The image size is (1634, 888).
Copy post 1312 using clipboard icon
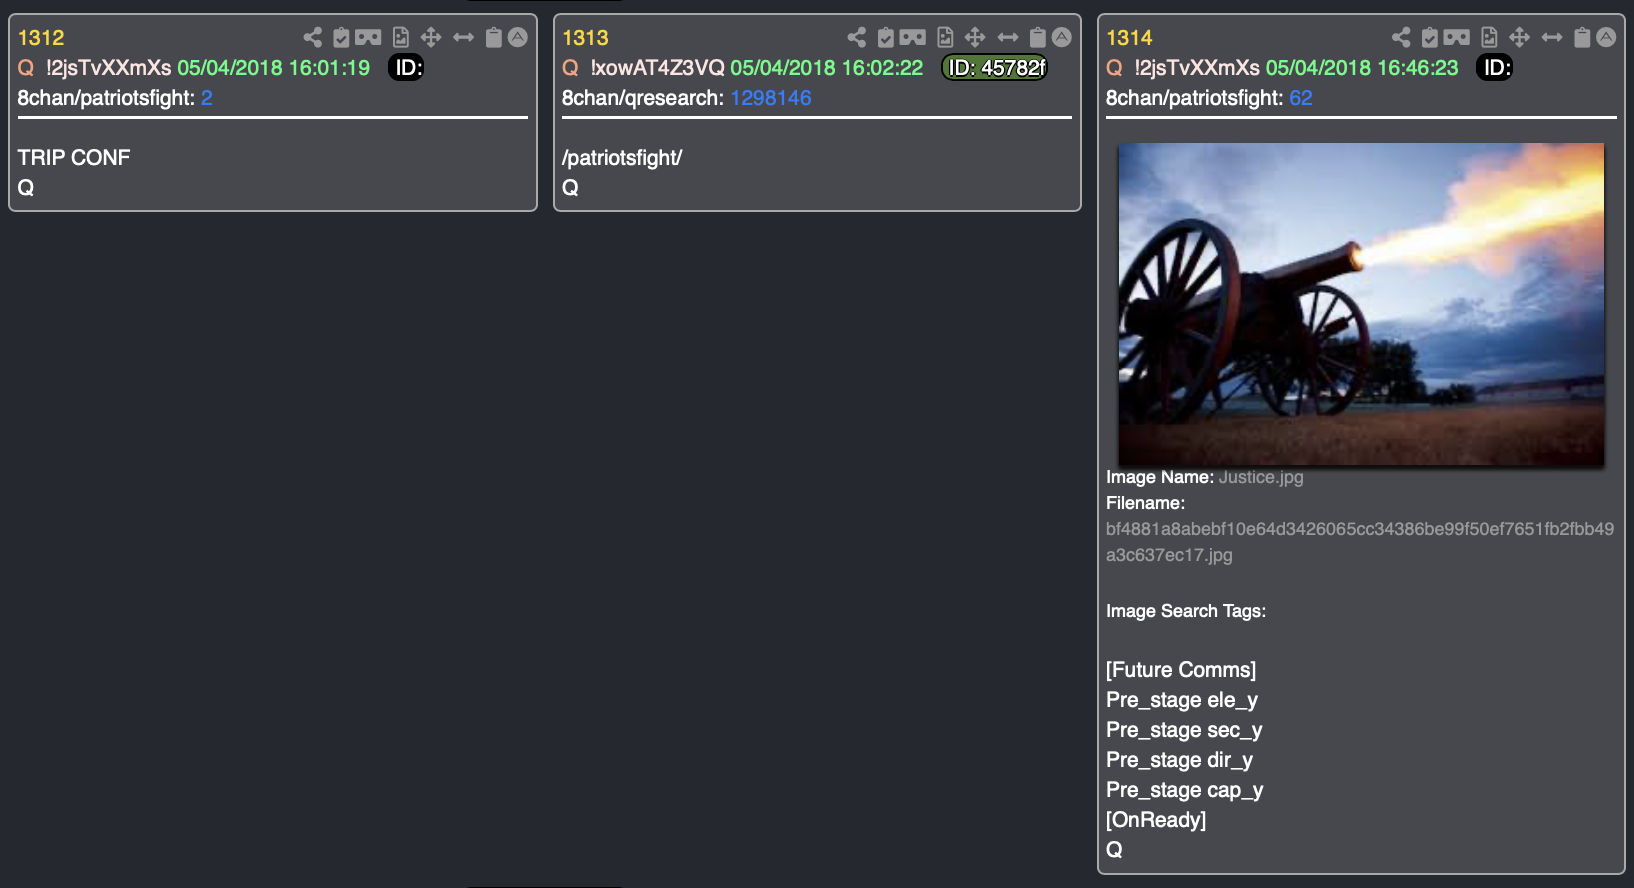[493, 37]
